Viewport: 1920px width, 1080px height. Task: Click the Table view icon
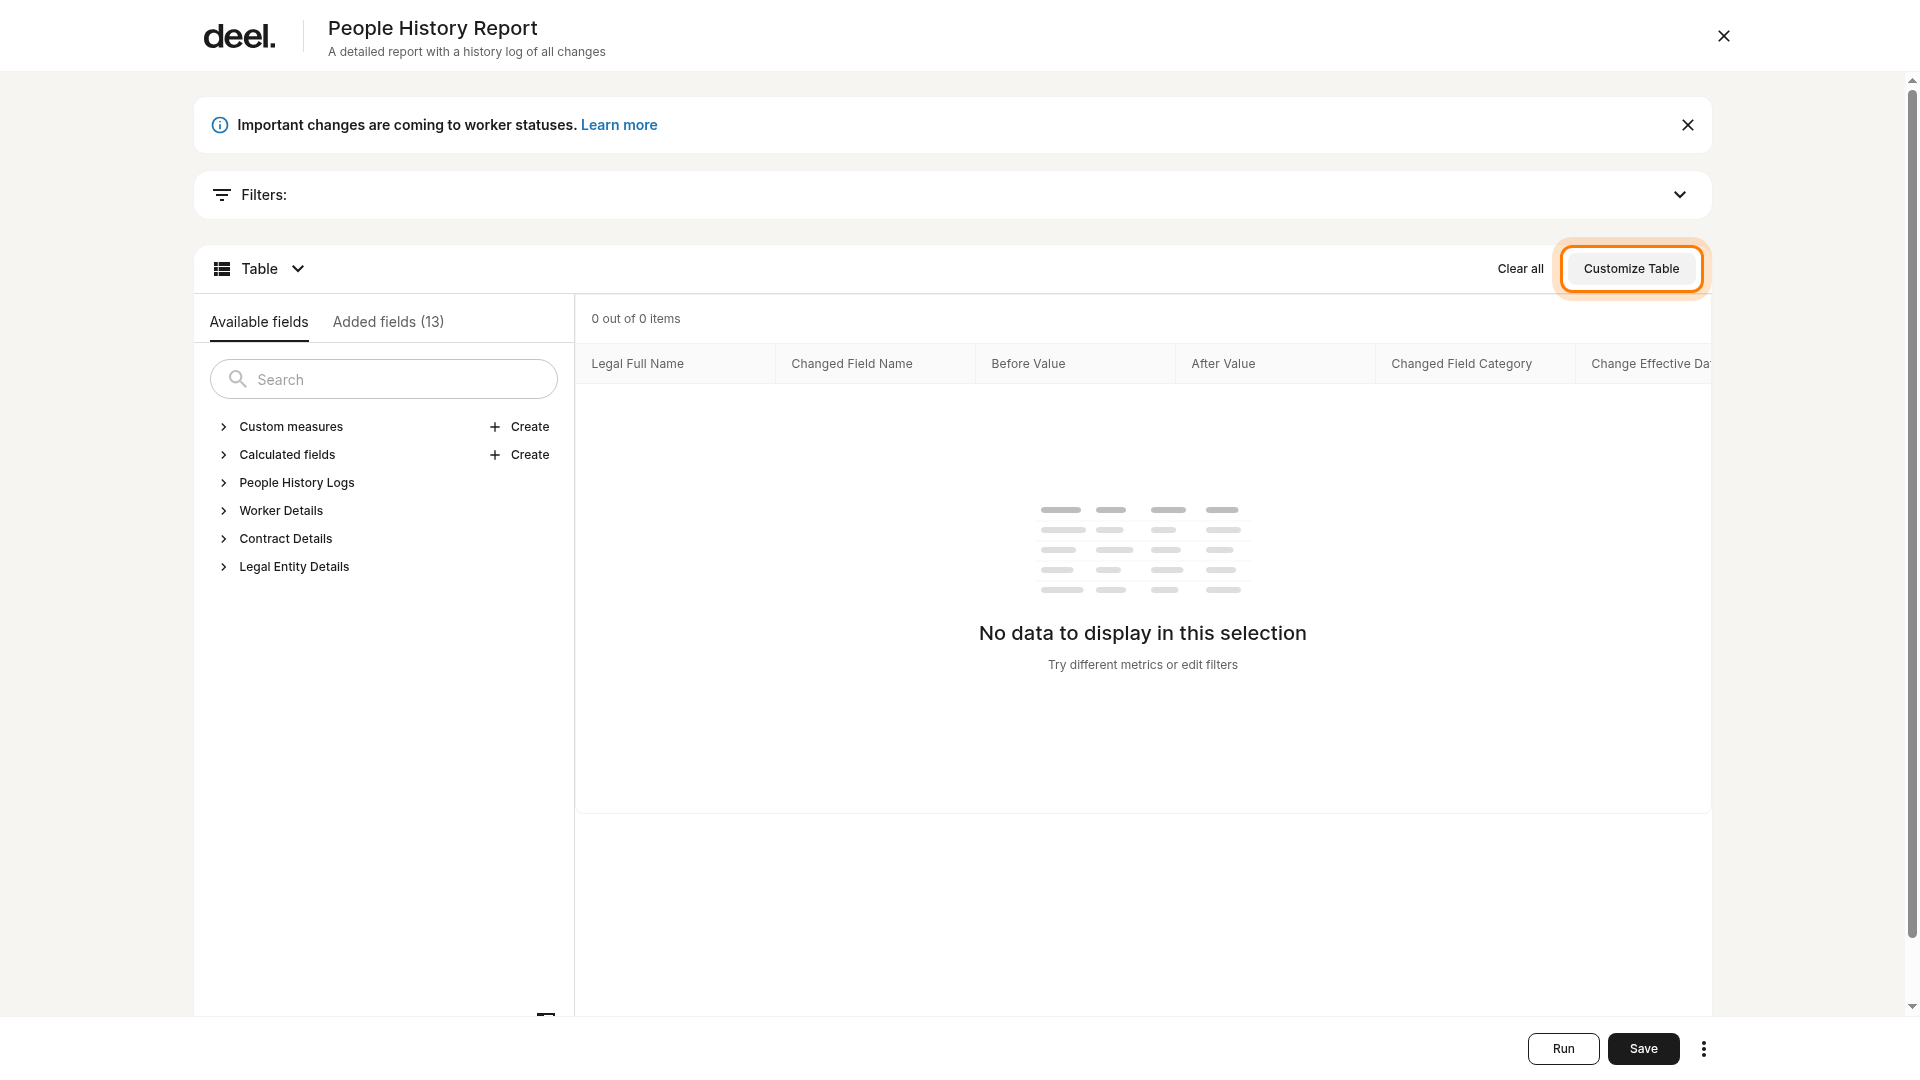click(x=222, y=269)
